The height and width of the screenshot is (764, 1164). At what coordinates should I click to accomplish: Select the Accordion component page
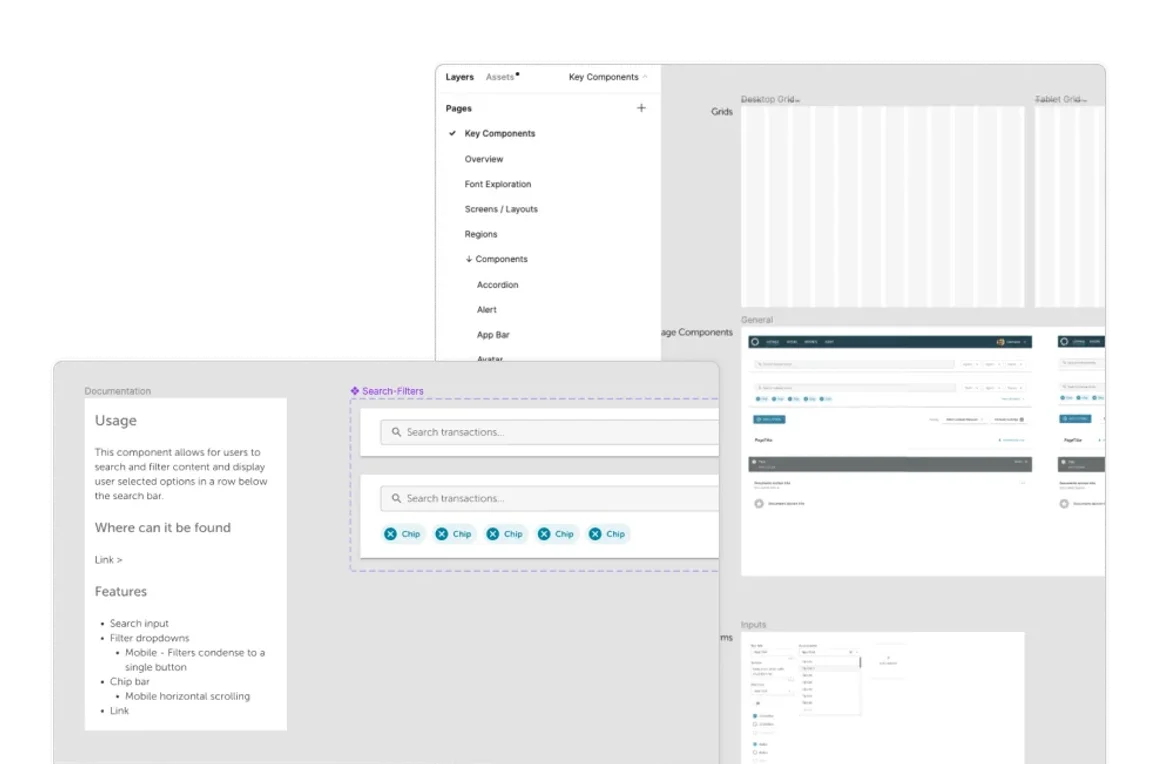(x=497, y=285)
